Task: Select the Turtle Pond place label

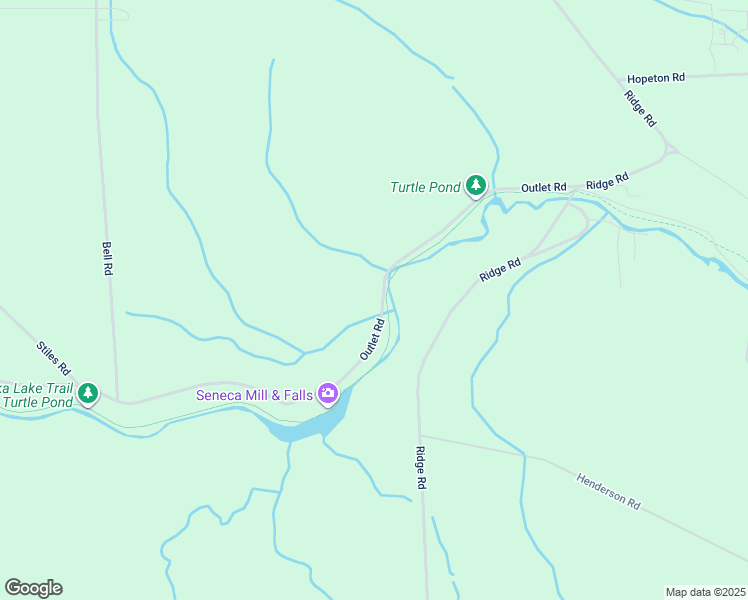Action: click(426, 187)
